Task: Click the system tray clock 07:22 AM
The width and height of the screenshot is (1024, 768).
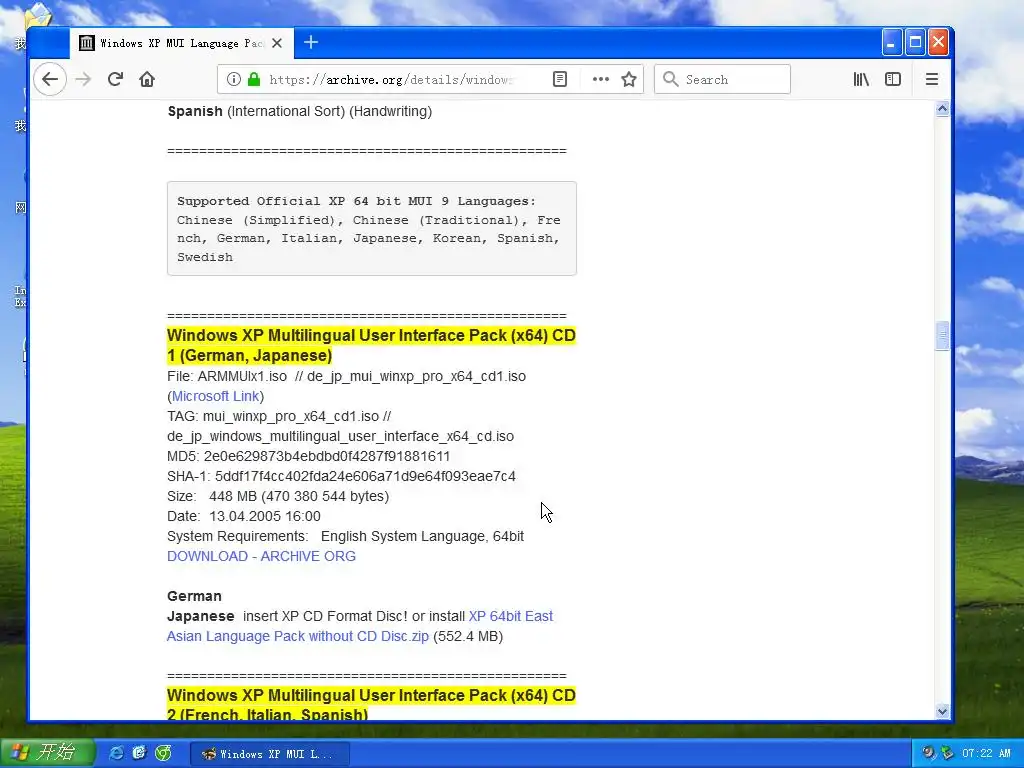Action: [x=986, y=754]
